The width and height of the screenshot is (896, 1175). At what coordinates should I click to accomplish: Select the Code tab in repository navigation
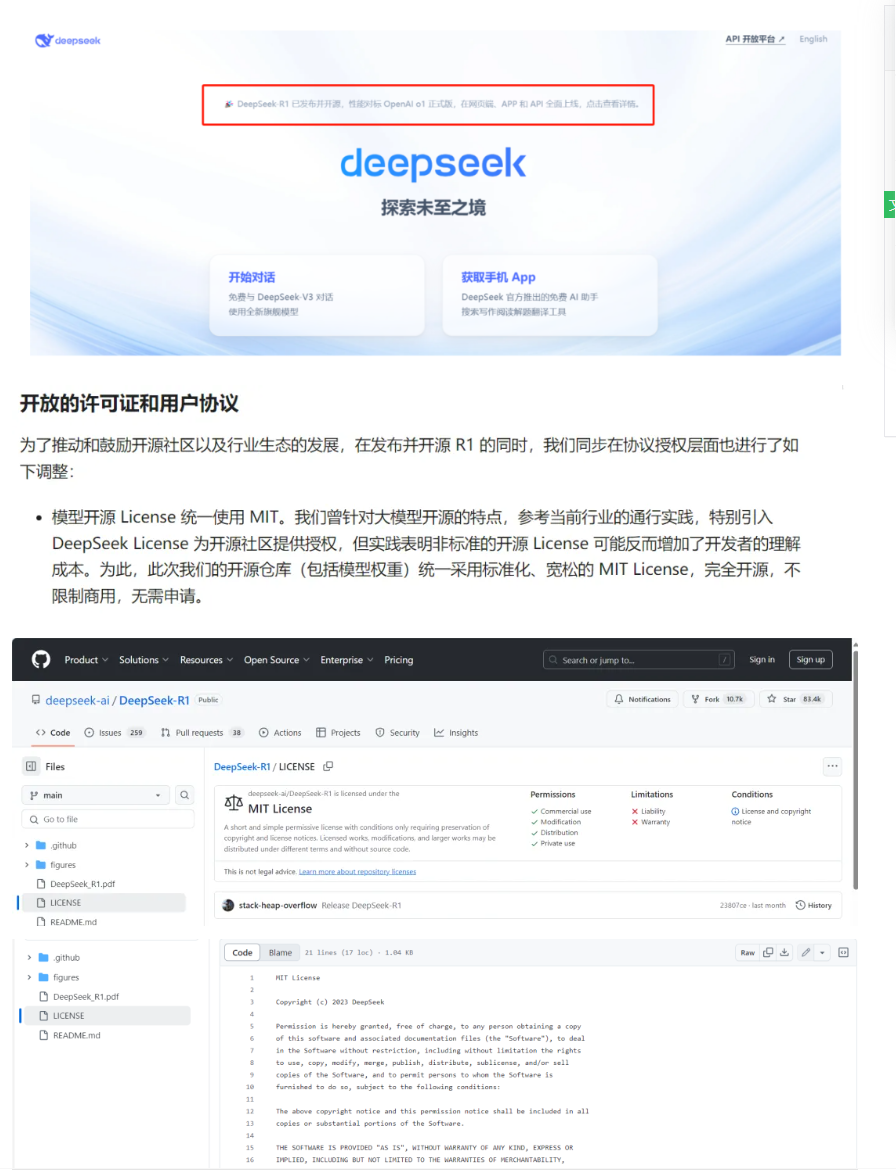click(x=52, y=733)
